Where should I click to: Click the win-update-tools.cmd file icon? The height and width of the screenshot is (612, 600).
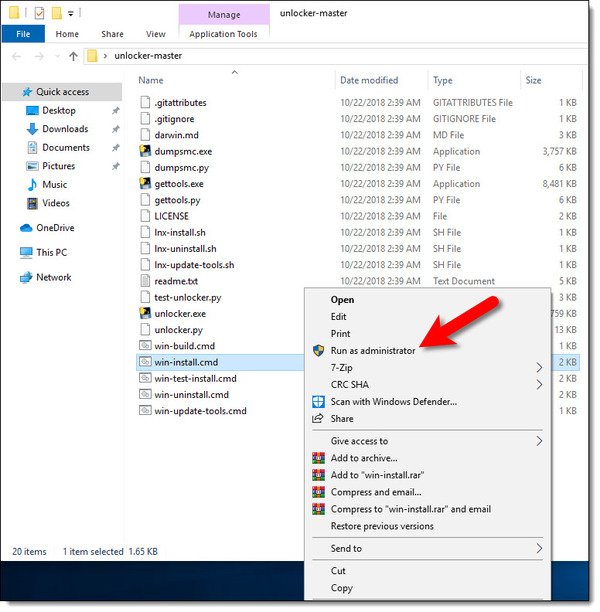click(x=145, y=411)
